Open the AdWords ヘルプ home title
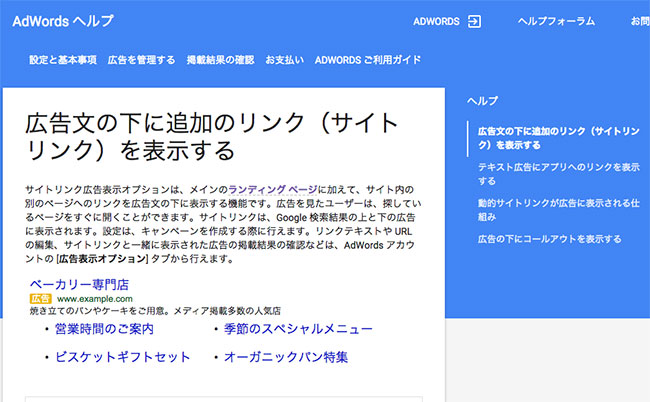650x402 pixels. [x=63, y=21]
